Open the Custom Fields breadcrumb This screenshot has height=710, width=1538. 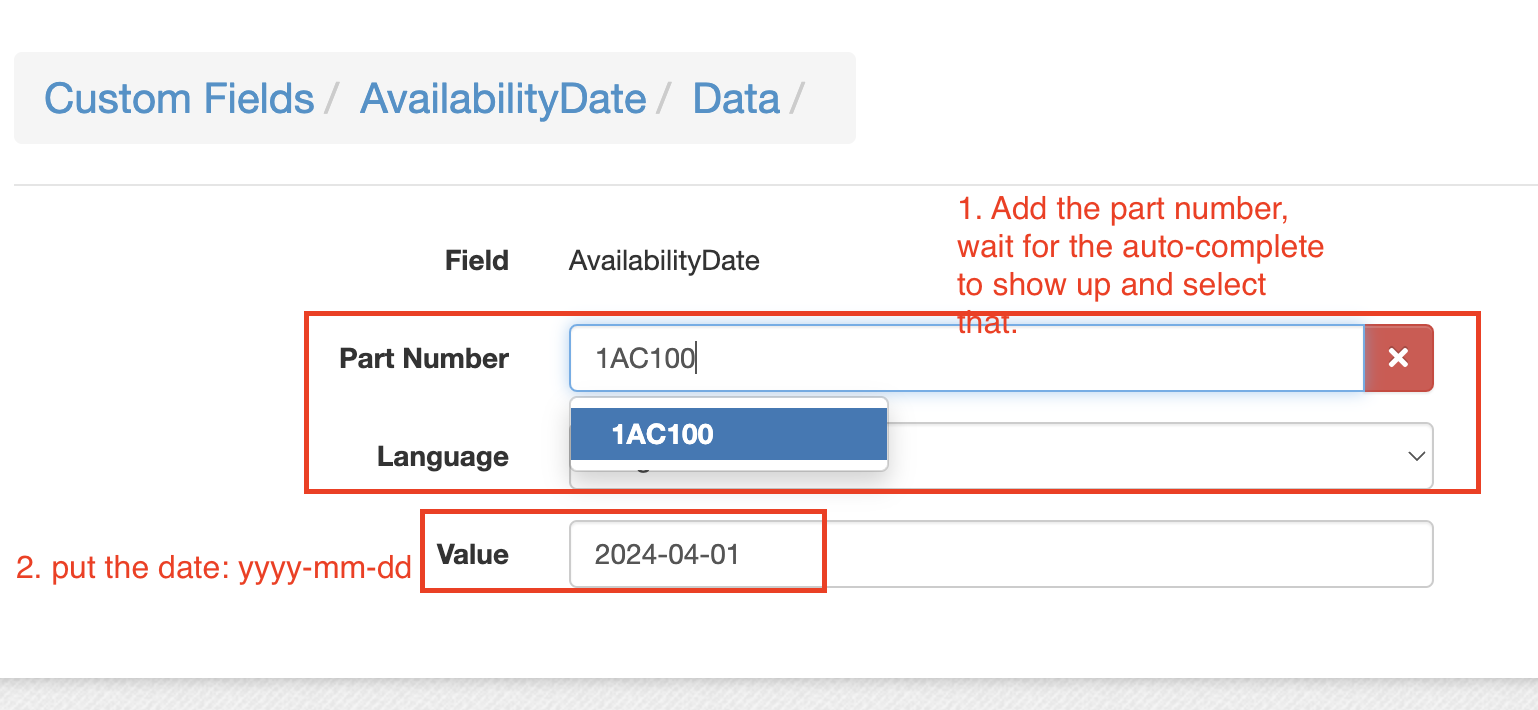pyautogui.click(x=179, y=99)
